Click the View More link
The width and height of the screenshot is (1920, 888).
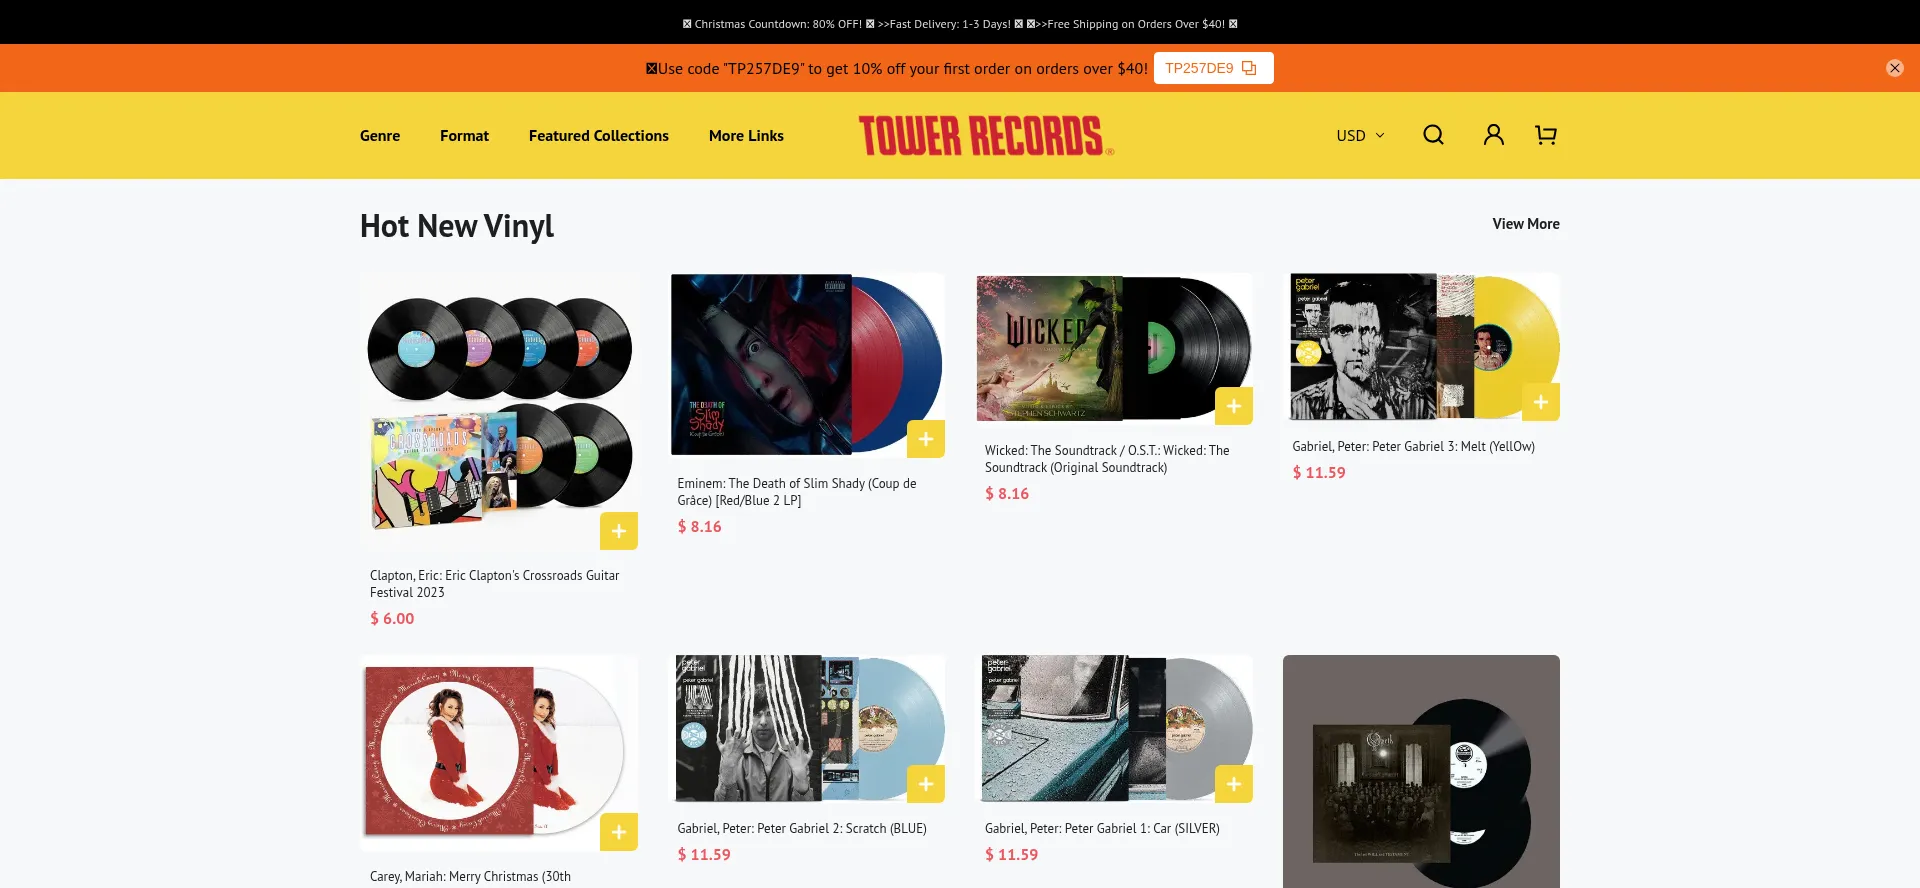[x=1525, y=224]
